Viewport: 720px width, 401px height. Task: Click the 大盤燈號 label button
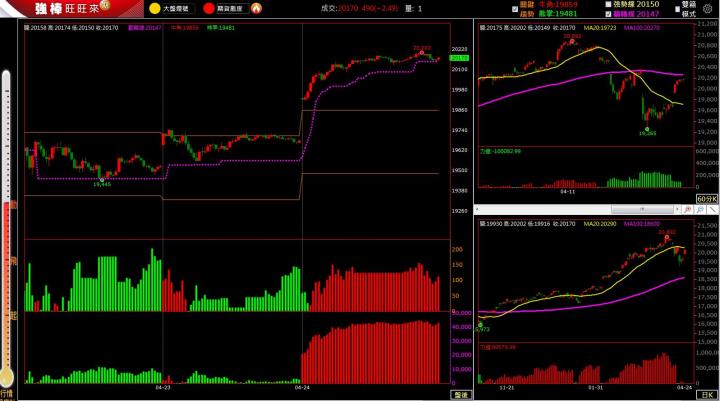point(178,8)
